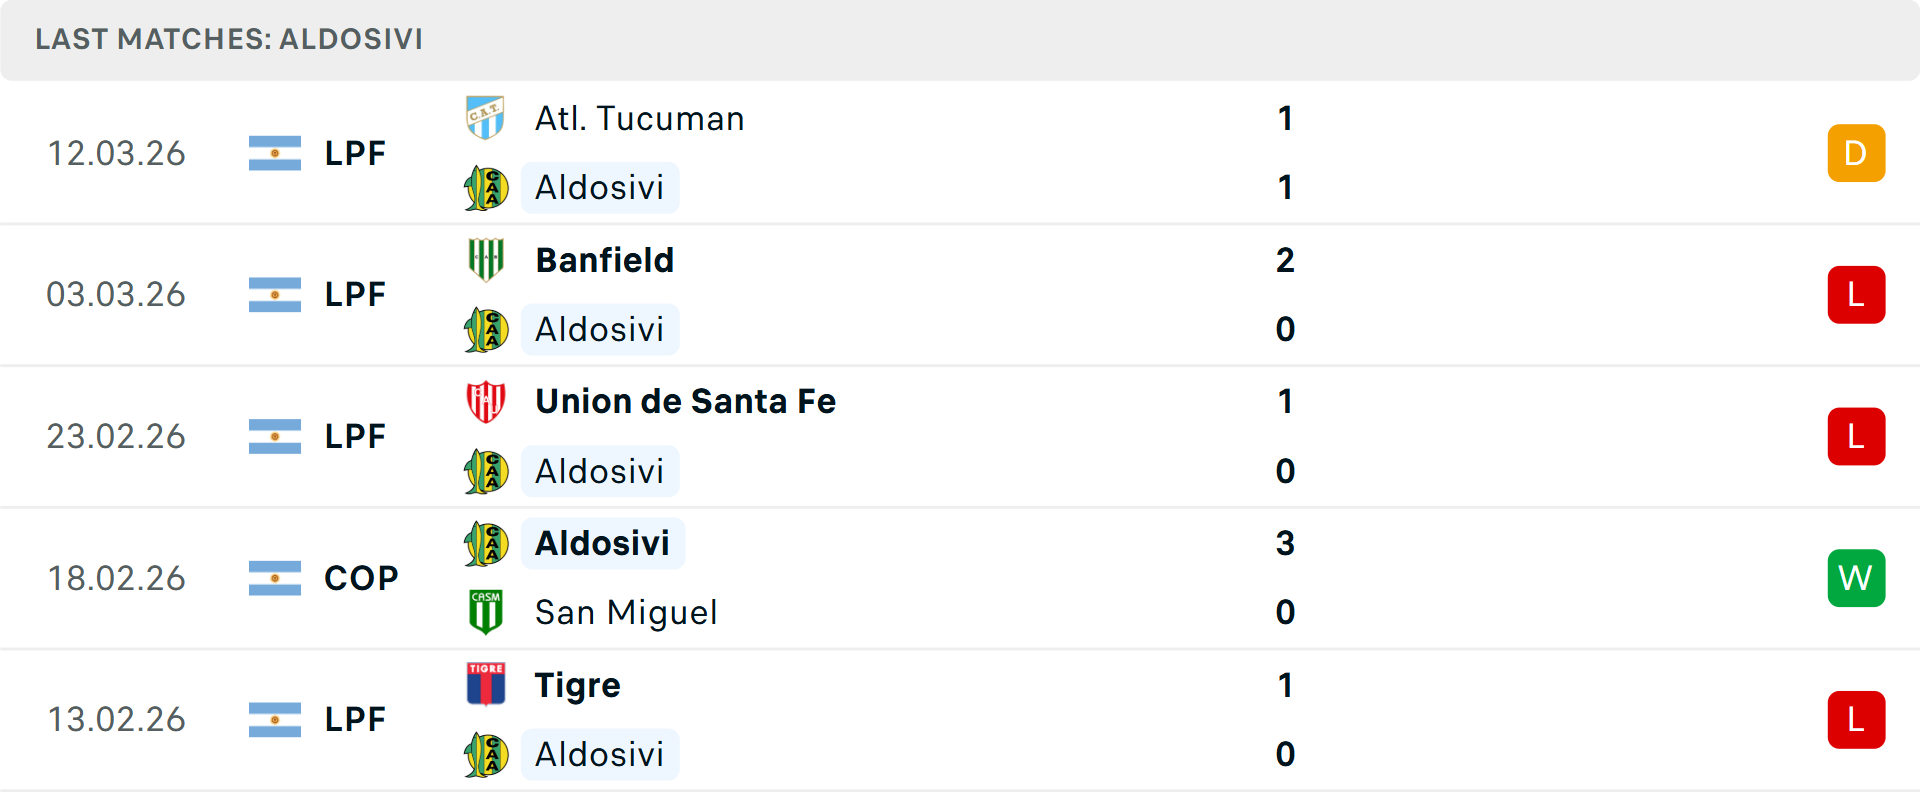Click the Atl. Tucuman team crest
The image size is (1920, 792).
(x=486, y=118)
